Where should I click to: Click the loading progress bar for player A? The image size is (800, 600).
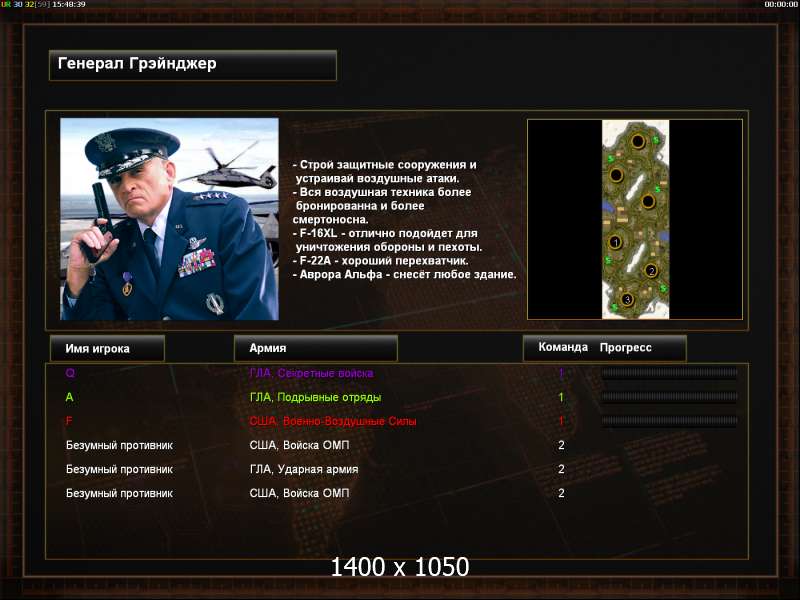[x=669, y=397]
